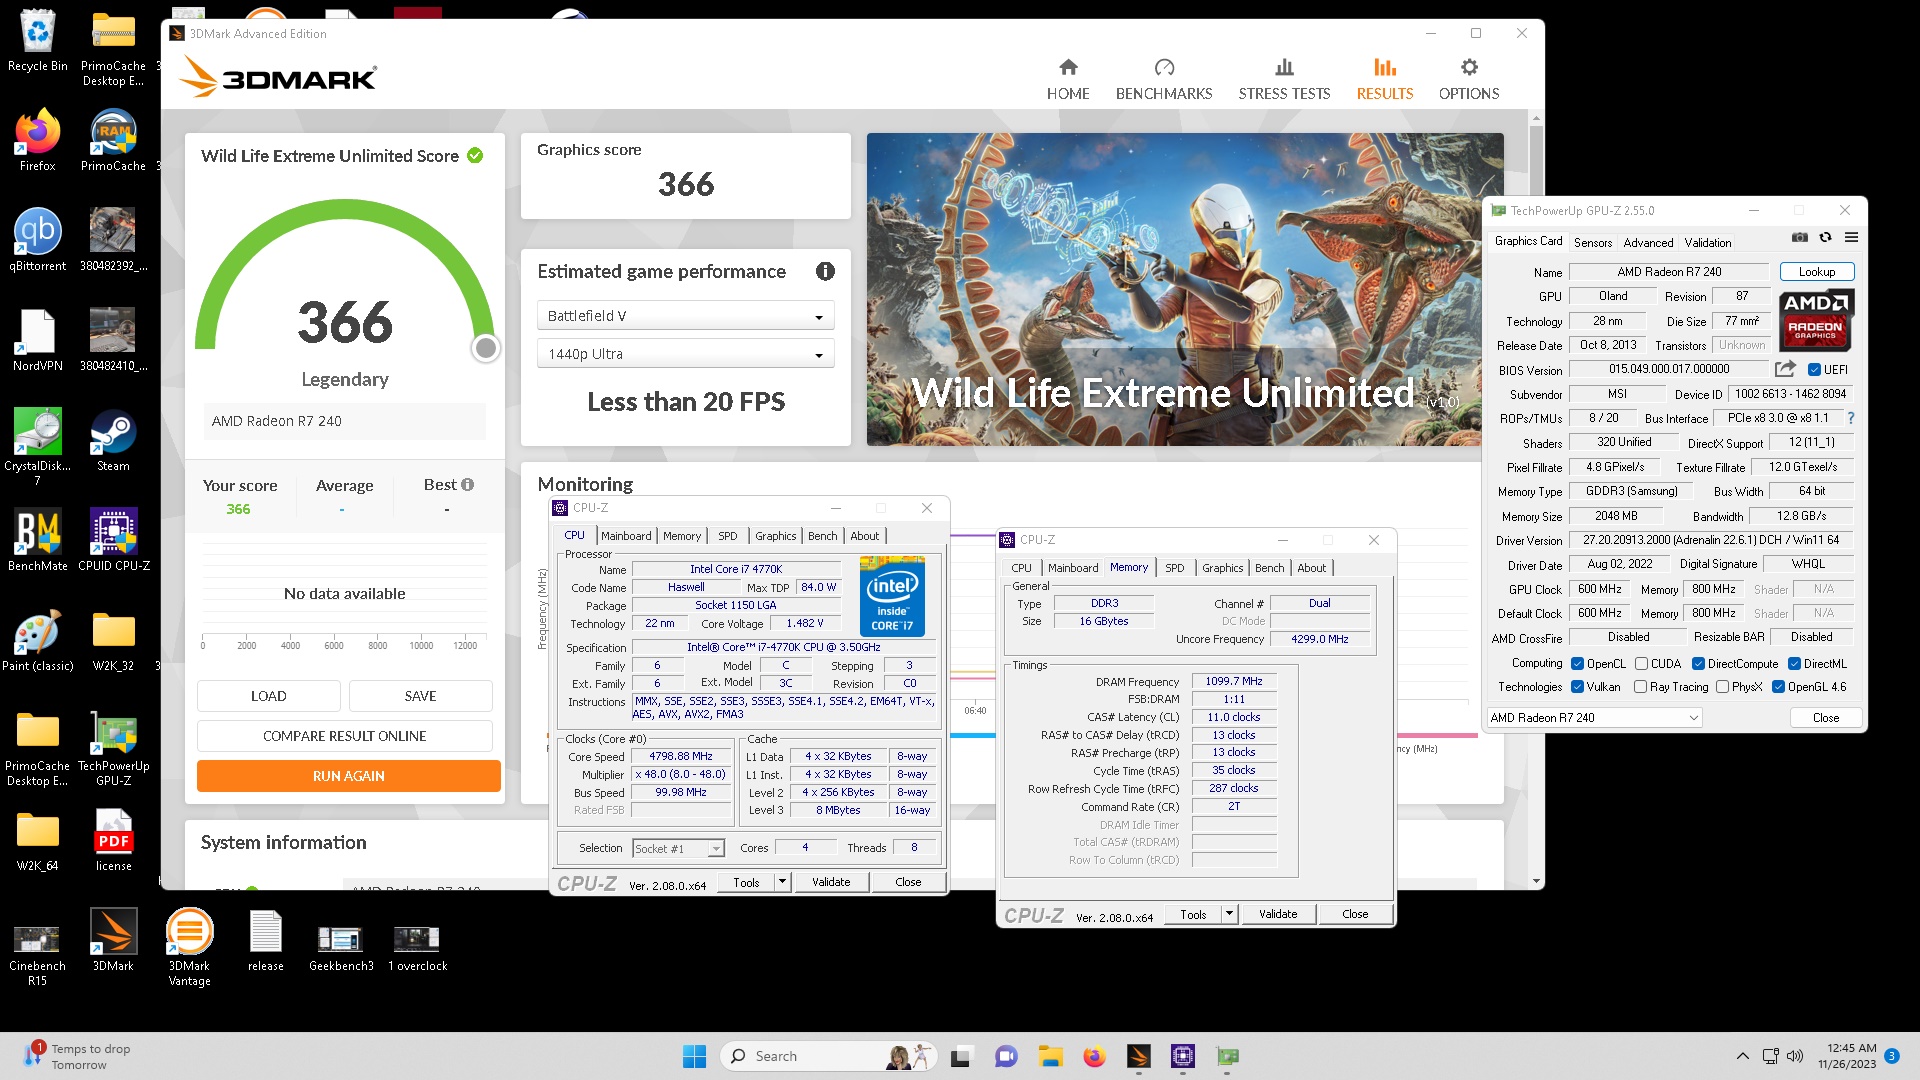
Task: Switch to the Mainboard tab in CPU-Z CPU window
Action: click(x=626, y=536)
